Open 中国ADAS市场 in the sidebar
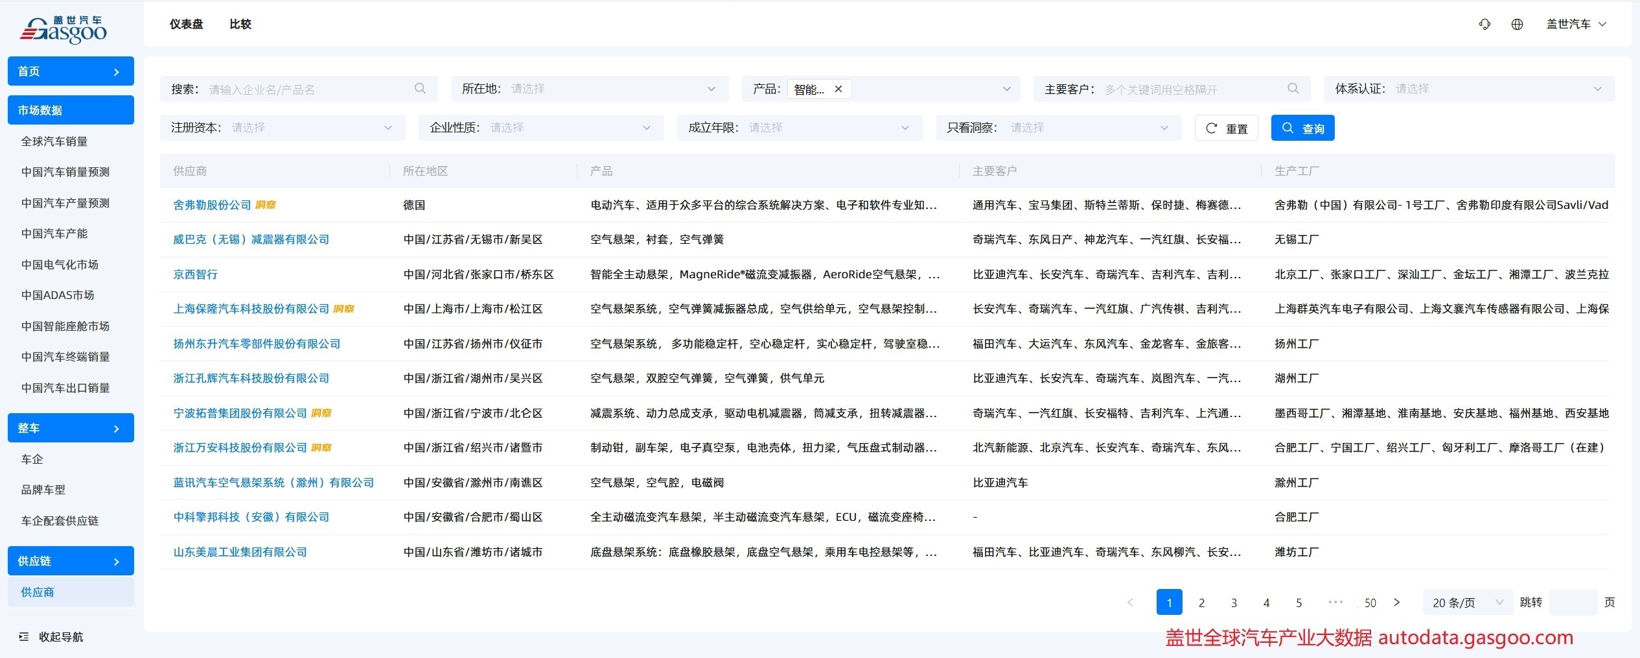 (58, 295)
